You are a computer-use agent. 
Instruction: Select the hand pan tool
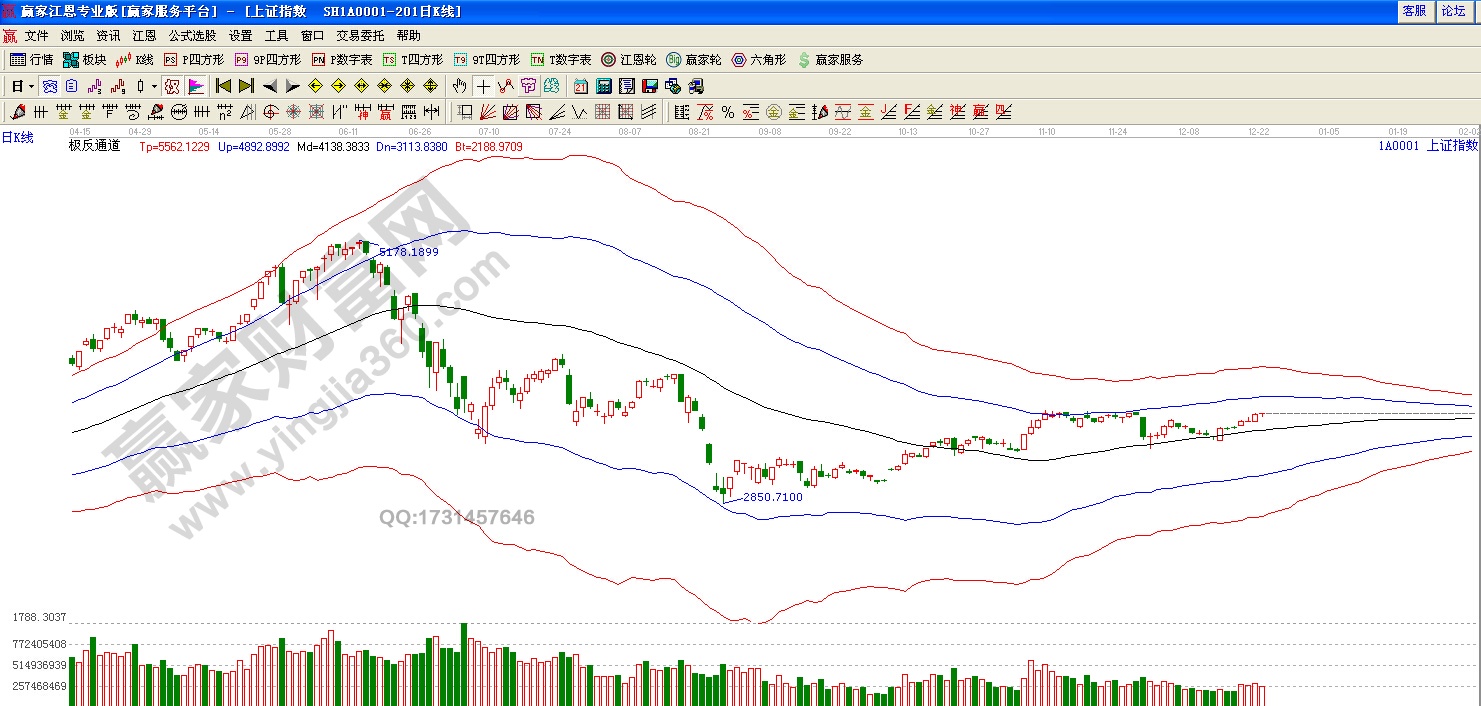tap(459, 86)
